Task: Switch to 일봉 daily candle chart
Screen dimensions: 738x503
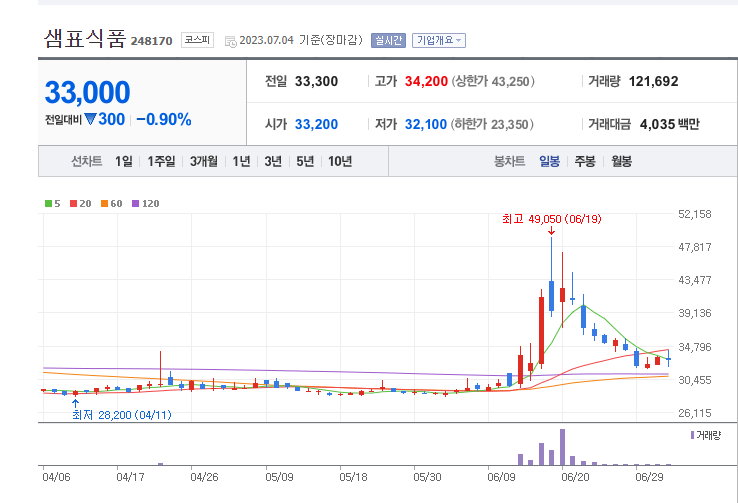Action: tap(549, 161)
